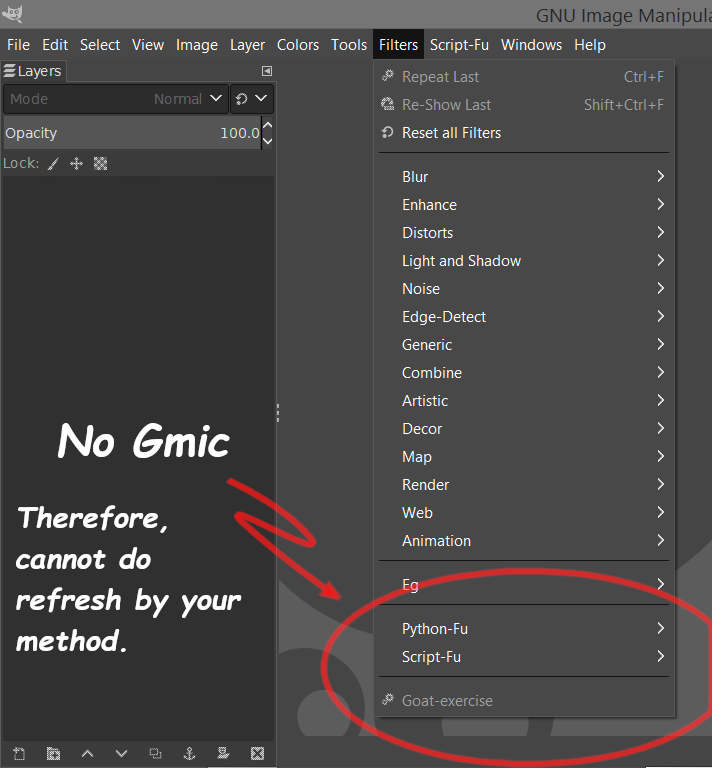Expand the Map submenu
712x768 pixels.
click(x=524, y=456)
